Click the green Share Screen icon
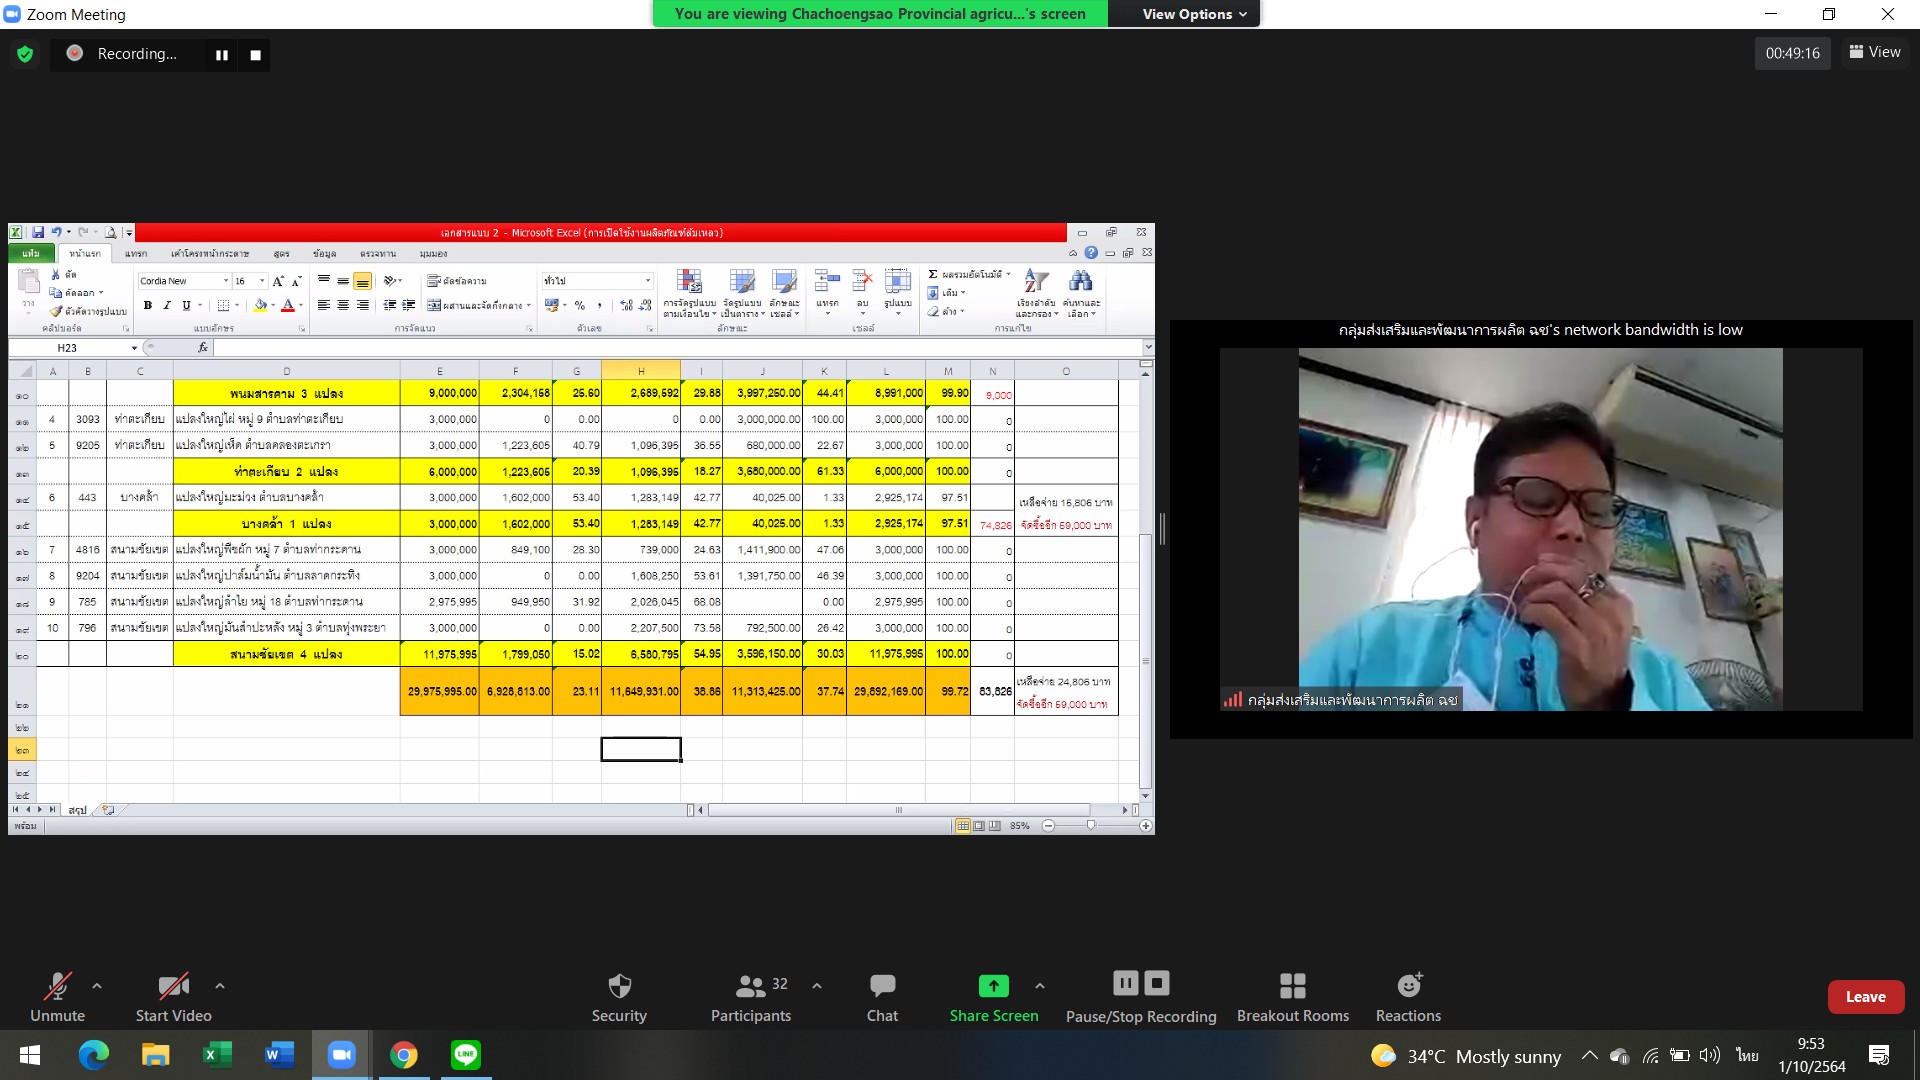 (x=993, y=986)
